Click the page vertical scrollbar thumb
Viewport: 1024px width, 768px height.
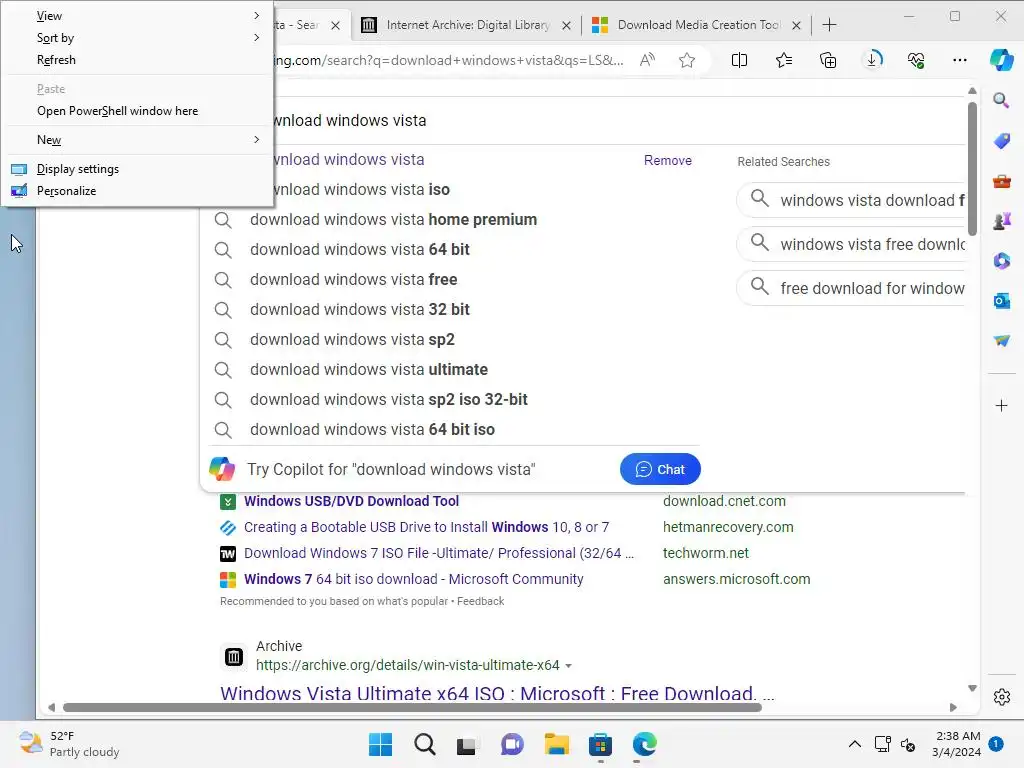[972, 168]
